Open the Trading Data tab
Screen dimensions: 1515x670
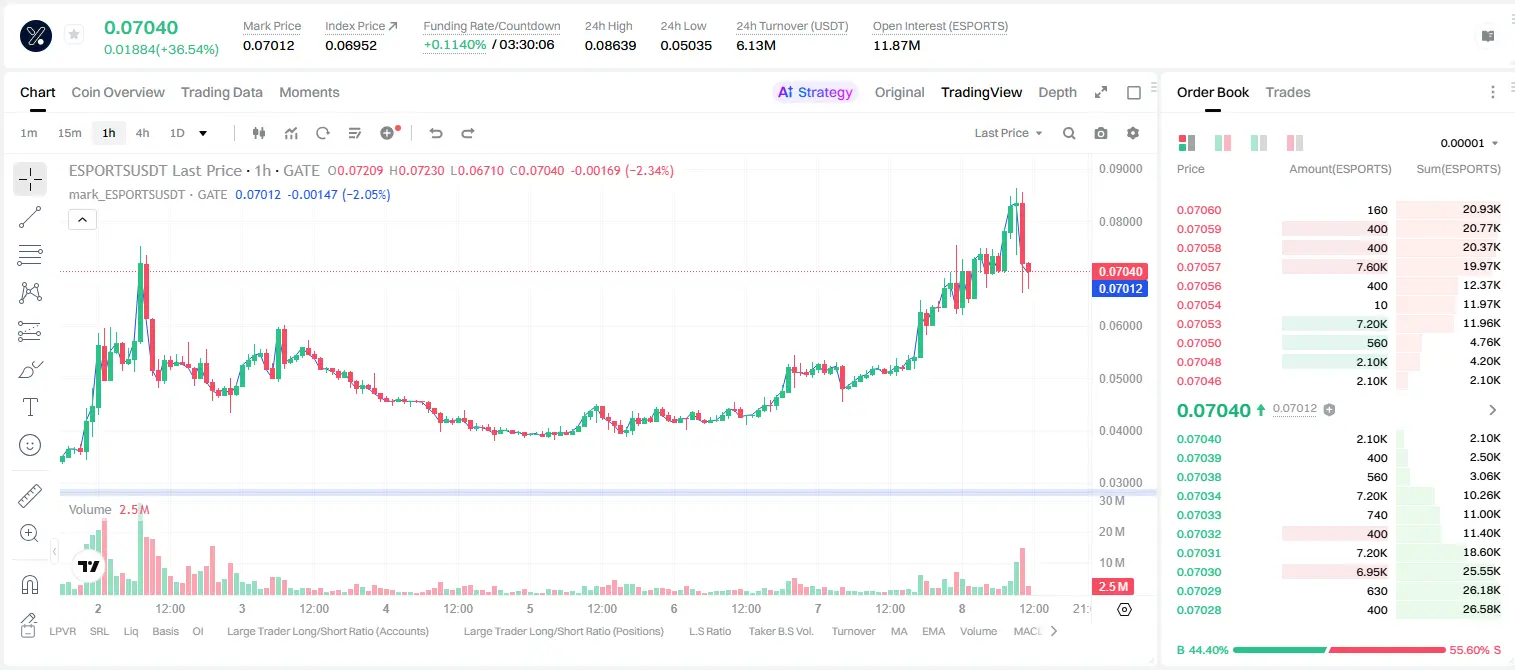pyautogui.click(x=222, y=92)
